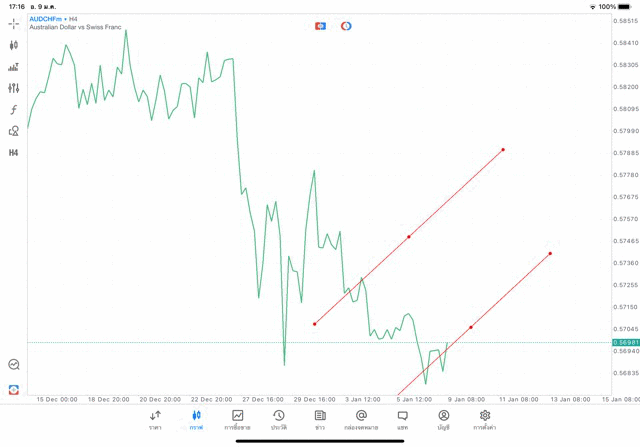Open the ประวัติ (History) tab
640x447 pixels.
(x=279, y=419)
